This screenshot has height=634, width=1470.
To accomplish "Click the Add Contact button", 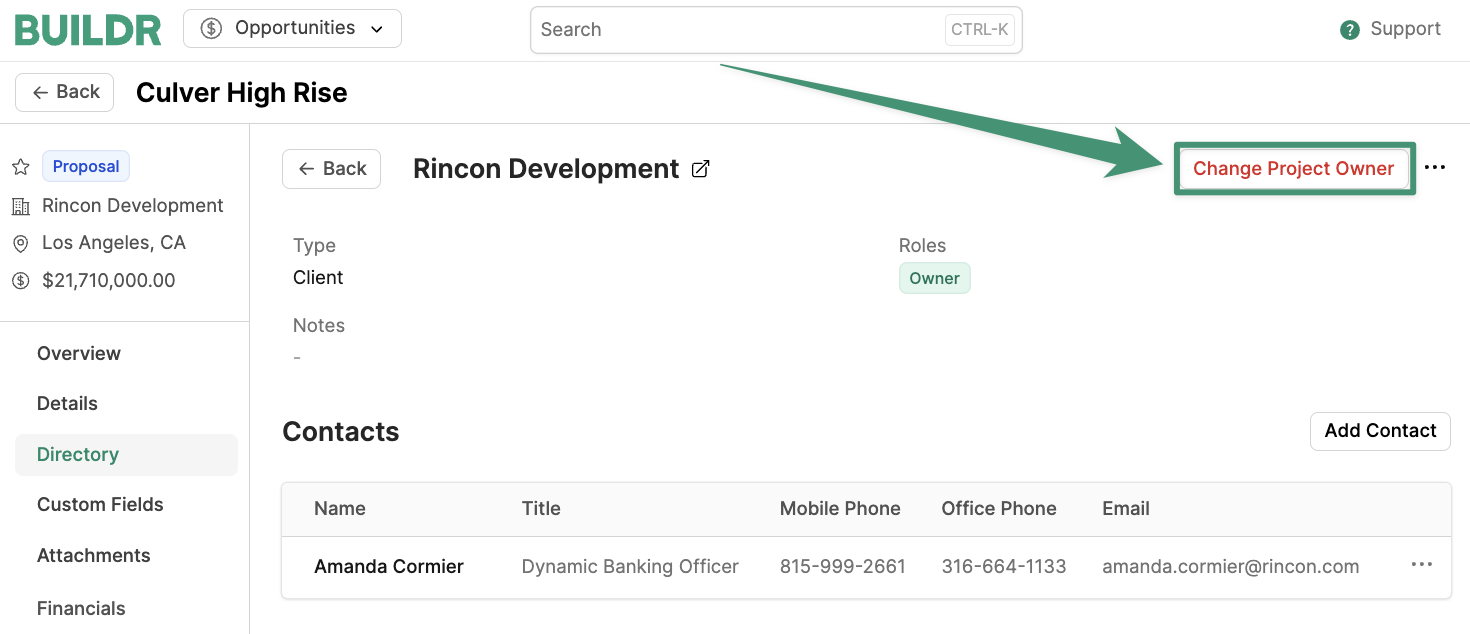I will tap(1380, 431).
